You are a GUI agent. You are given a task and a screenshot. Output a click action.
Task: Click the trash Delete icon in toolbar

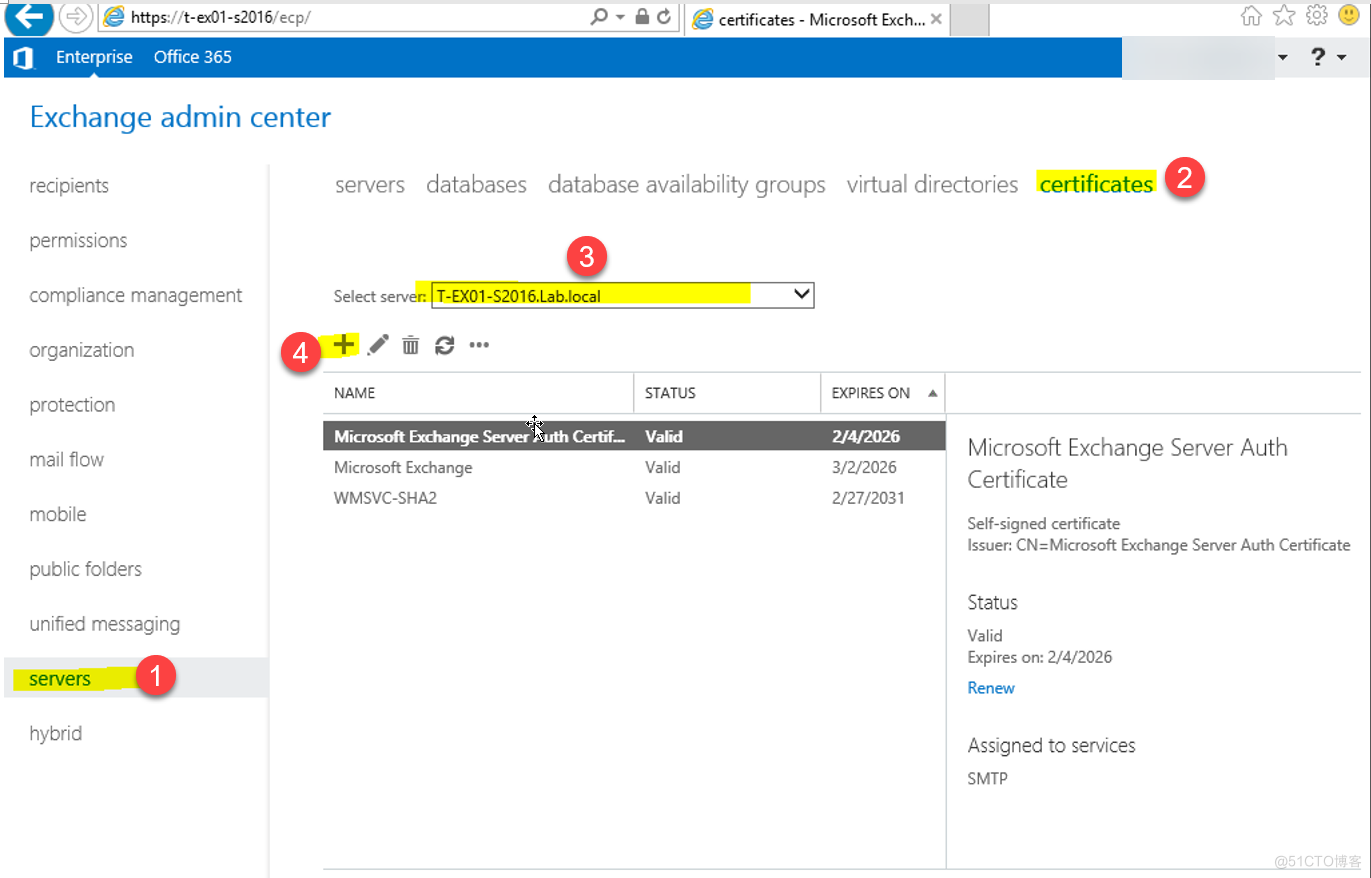(x=410, y=345)
